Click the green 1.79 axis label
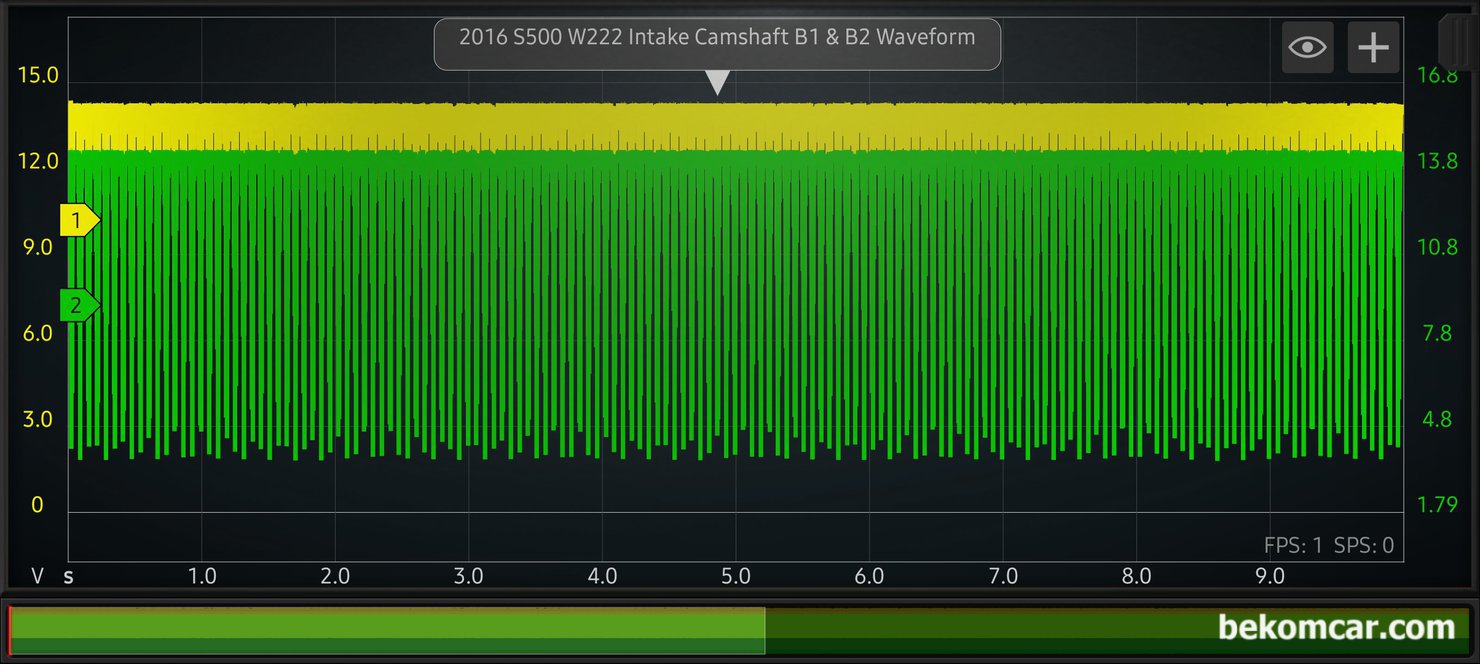 (x=1437, y=505)
